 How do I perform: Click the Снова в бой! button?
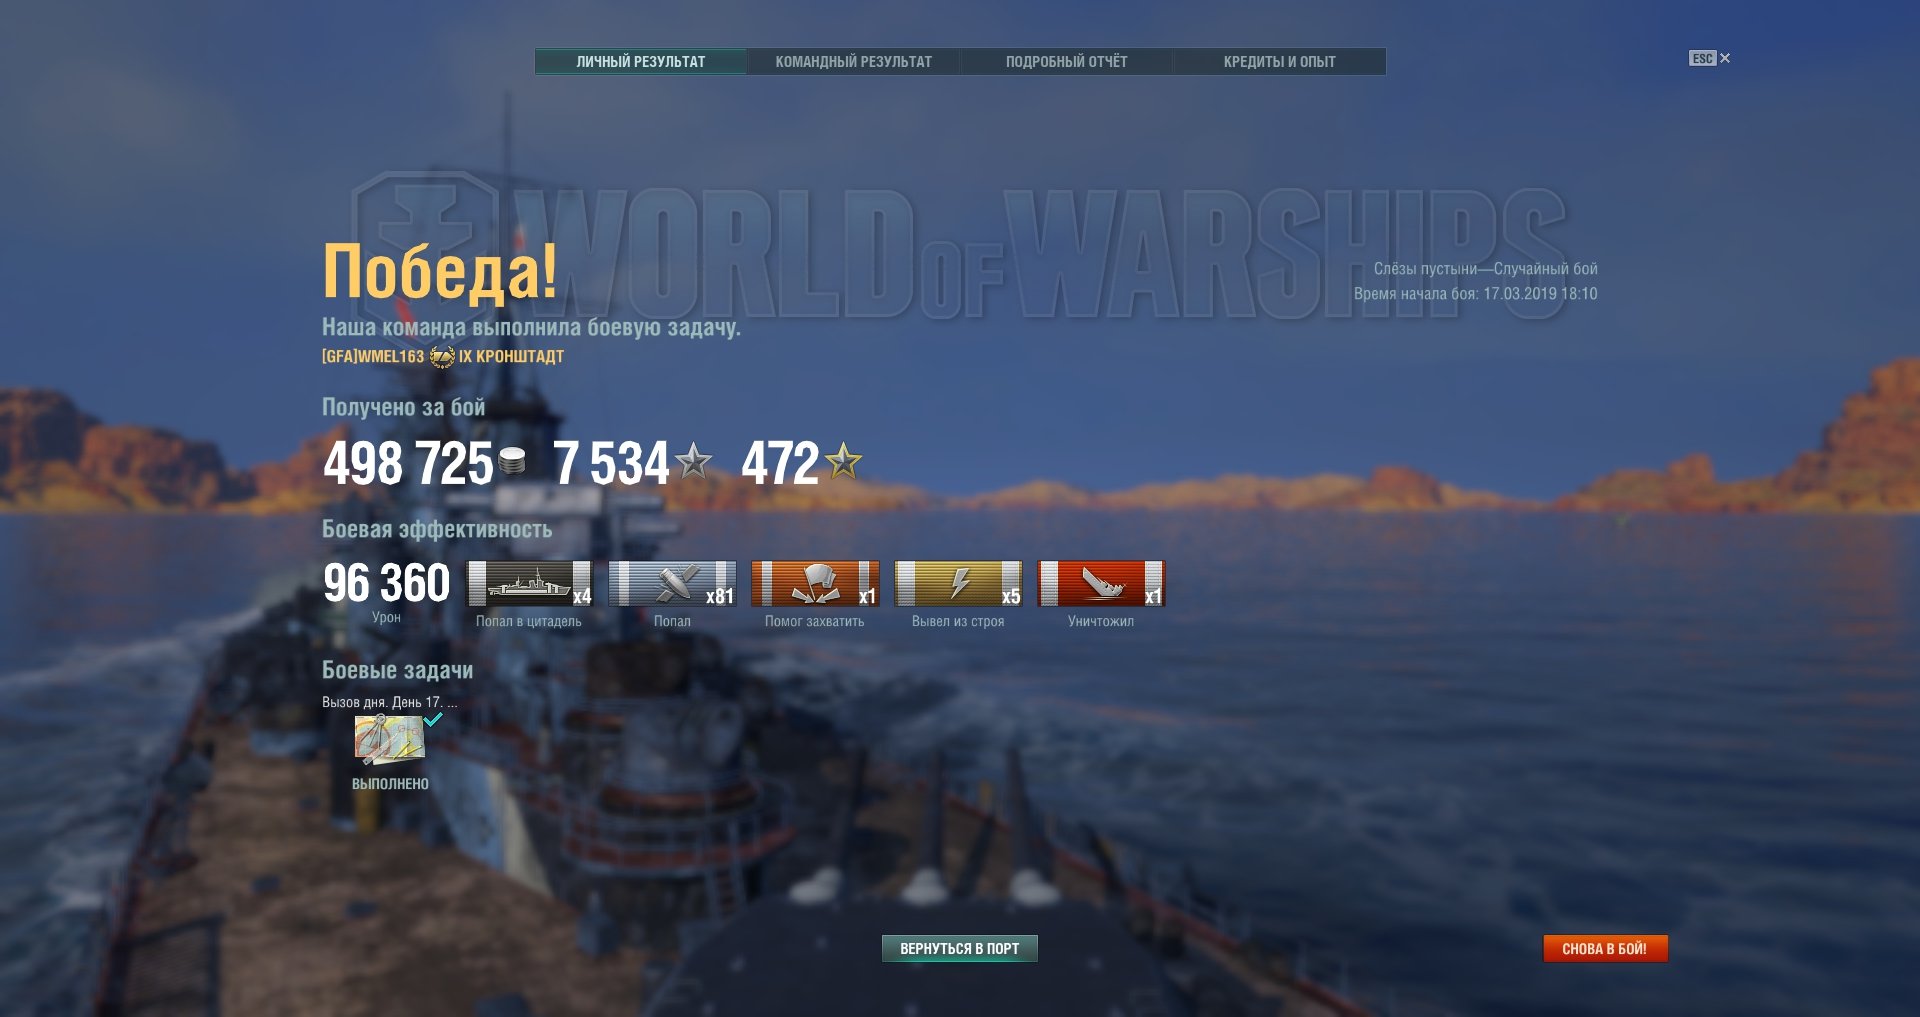pos(1605,949)
